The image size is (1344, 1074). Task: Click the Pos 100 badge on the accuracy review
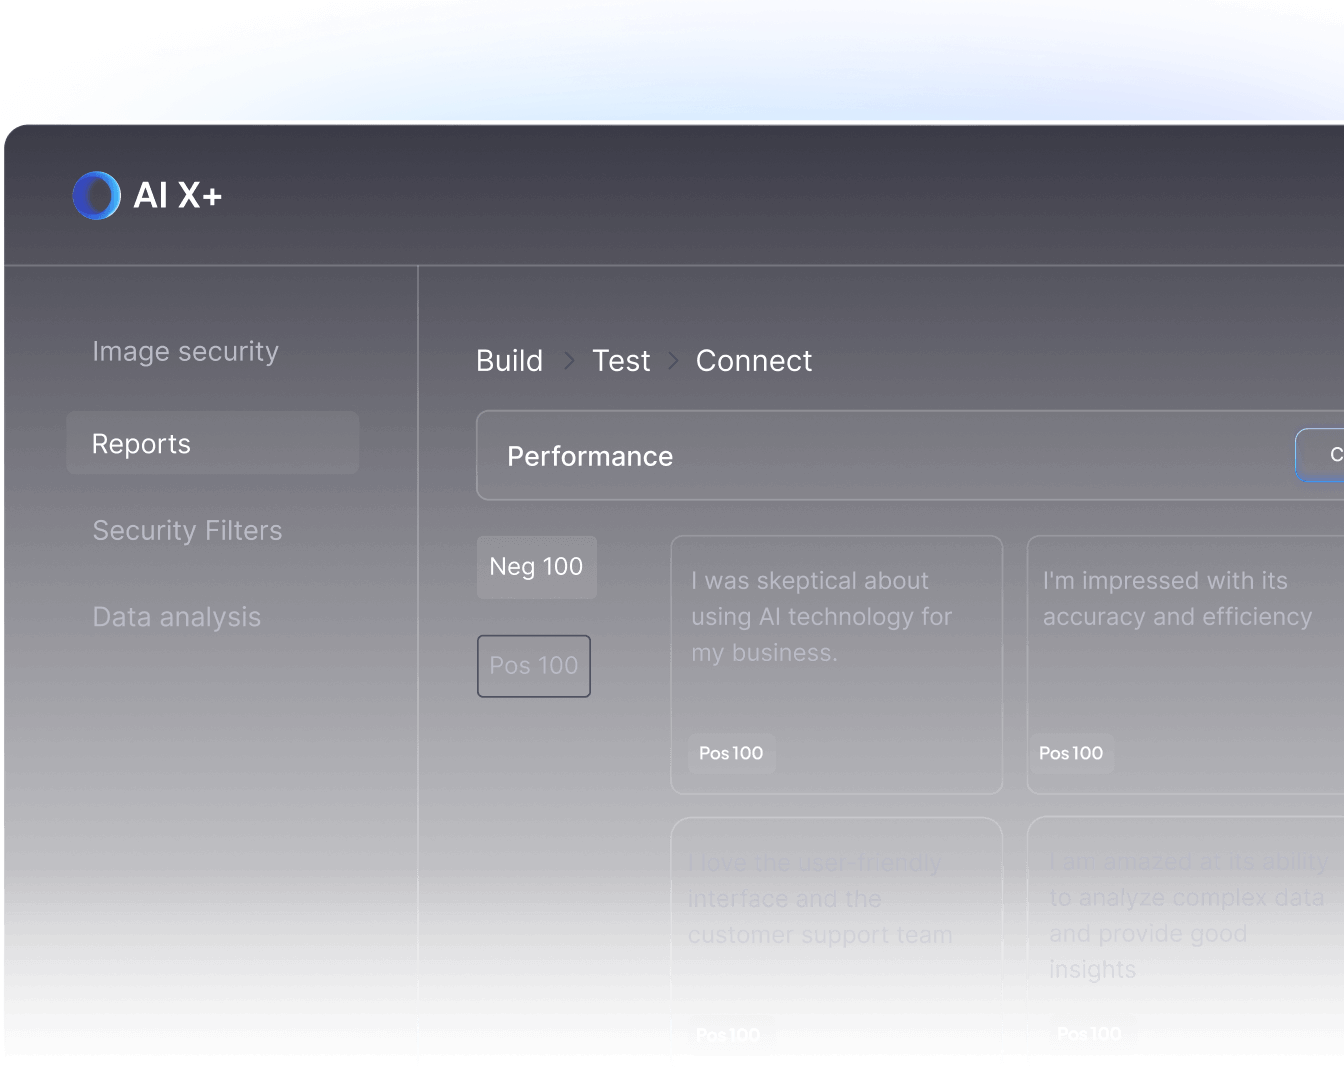tap(1071, 753)
